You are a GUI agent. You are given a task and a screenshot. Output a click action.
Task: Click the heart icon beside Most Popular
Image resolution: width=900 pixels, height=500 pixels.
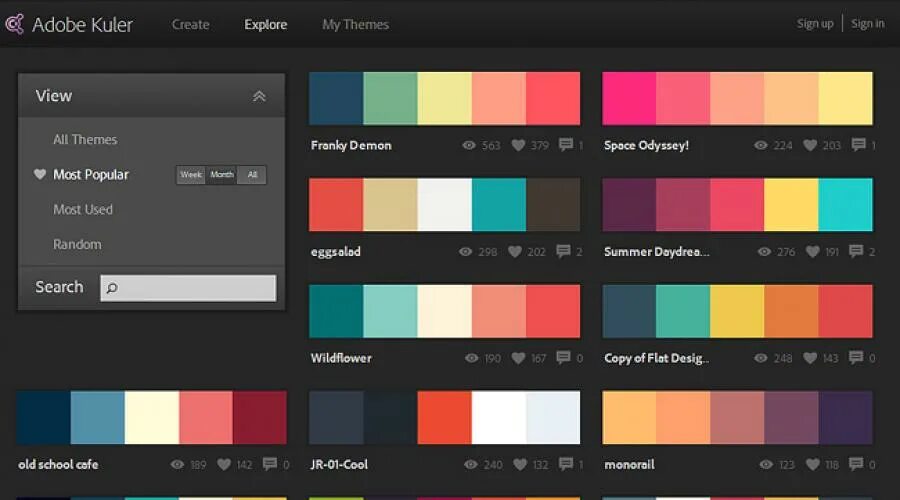tap(40, 174)
